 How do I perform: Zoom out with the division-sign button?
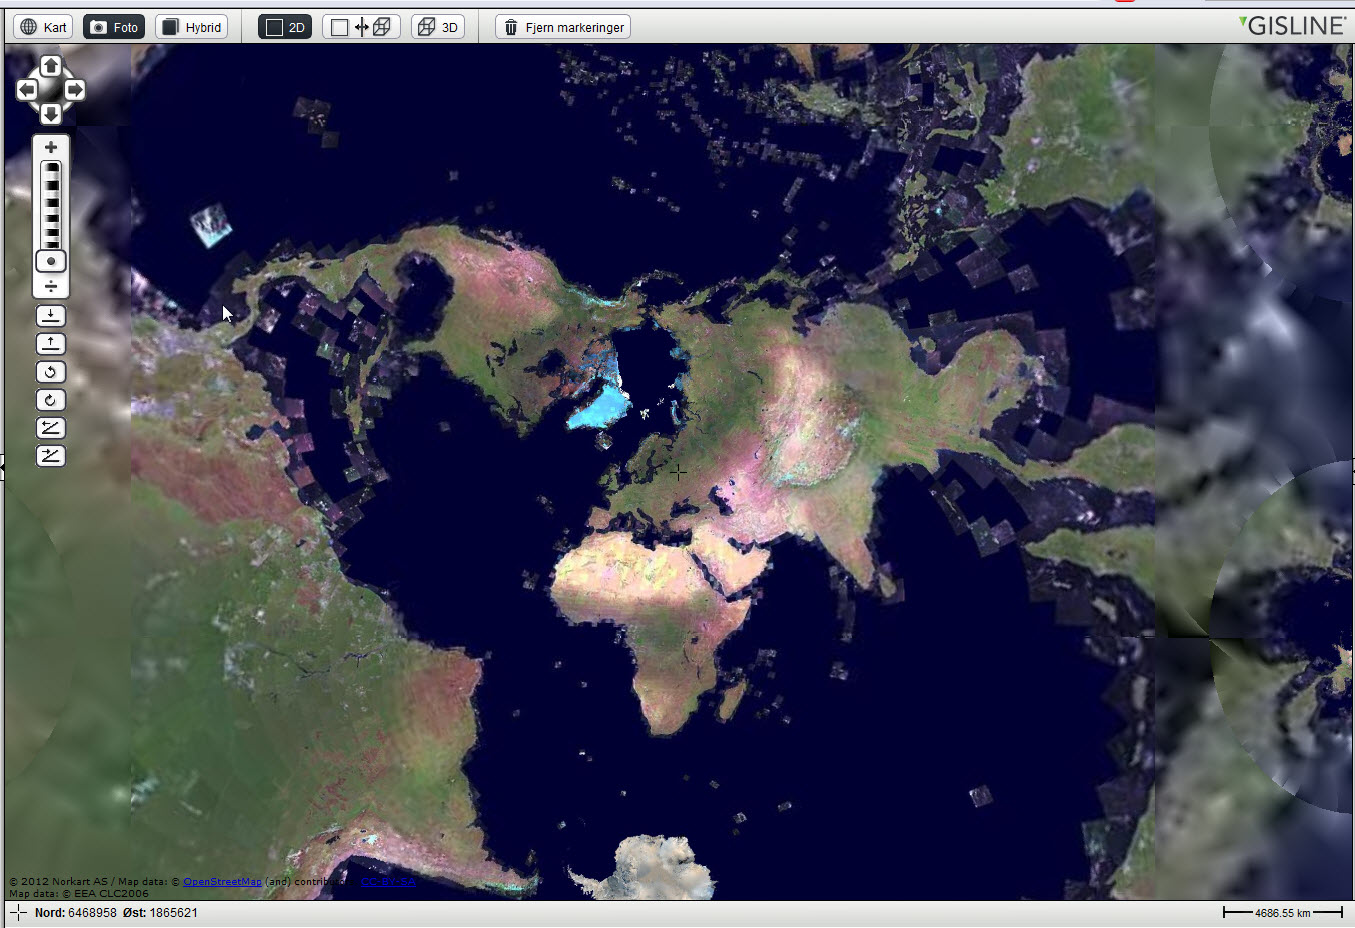(x=51, y=287)
